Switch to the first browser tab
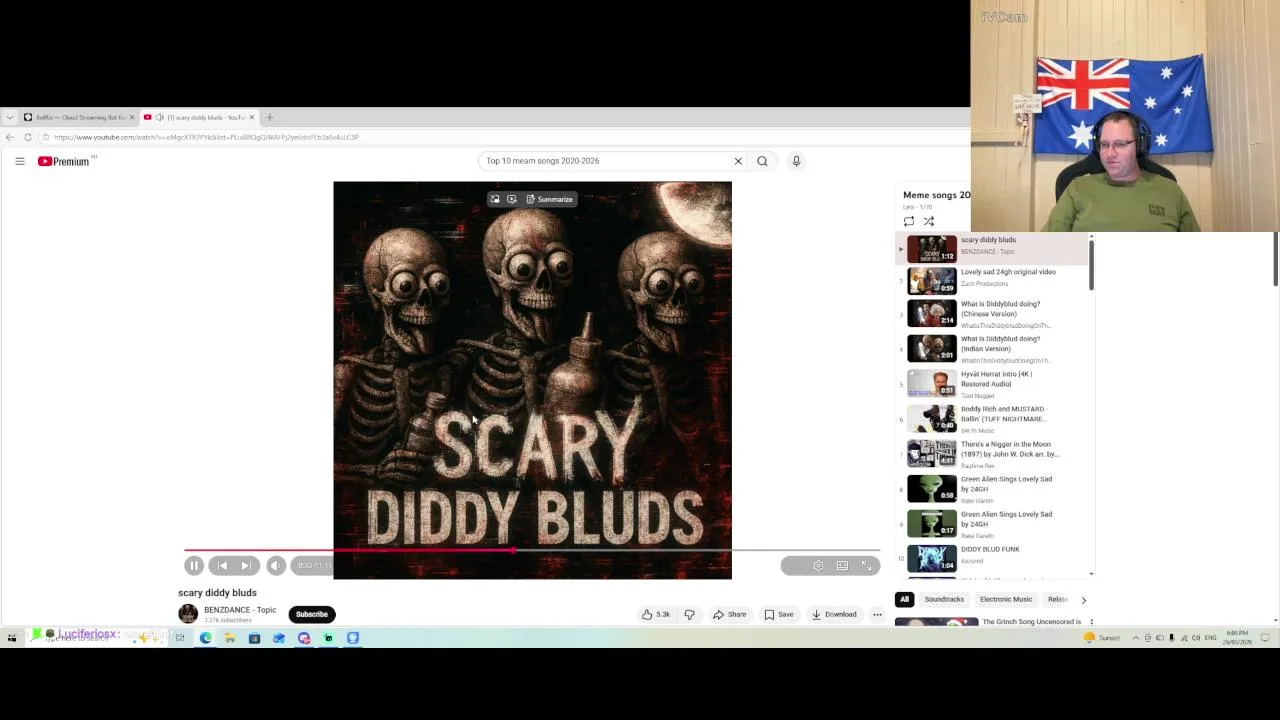The image size is (1280, 720). (80, 117)
